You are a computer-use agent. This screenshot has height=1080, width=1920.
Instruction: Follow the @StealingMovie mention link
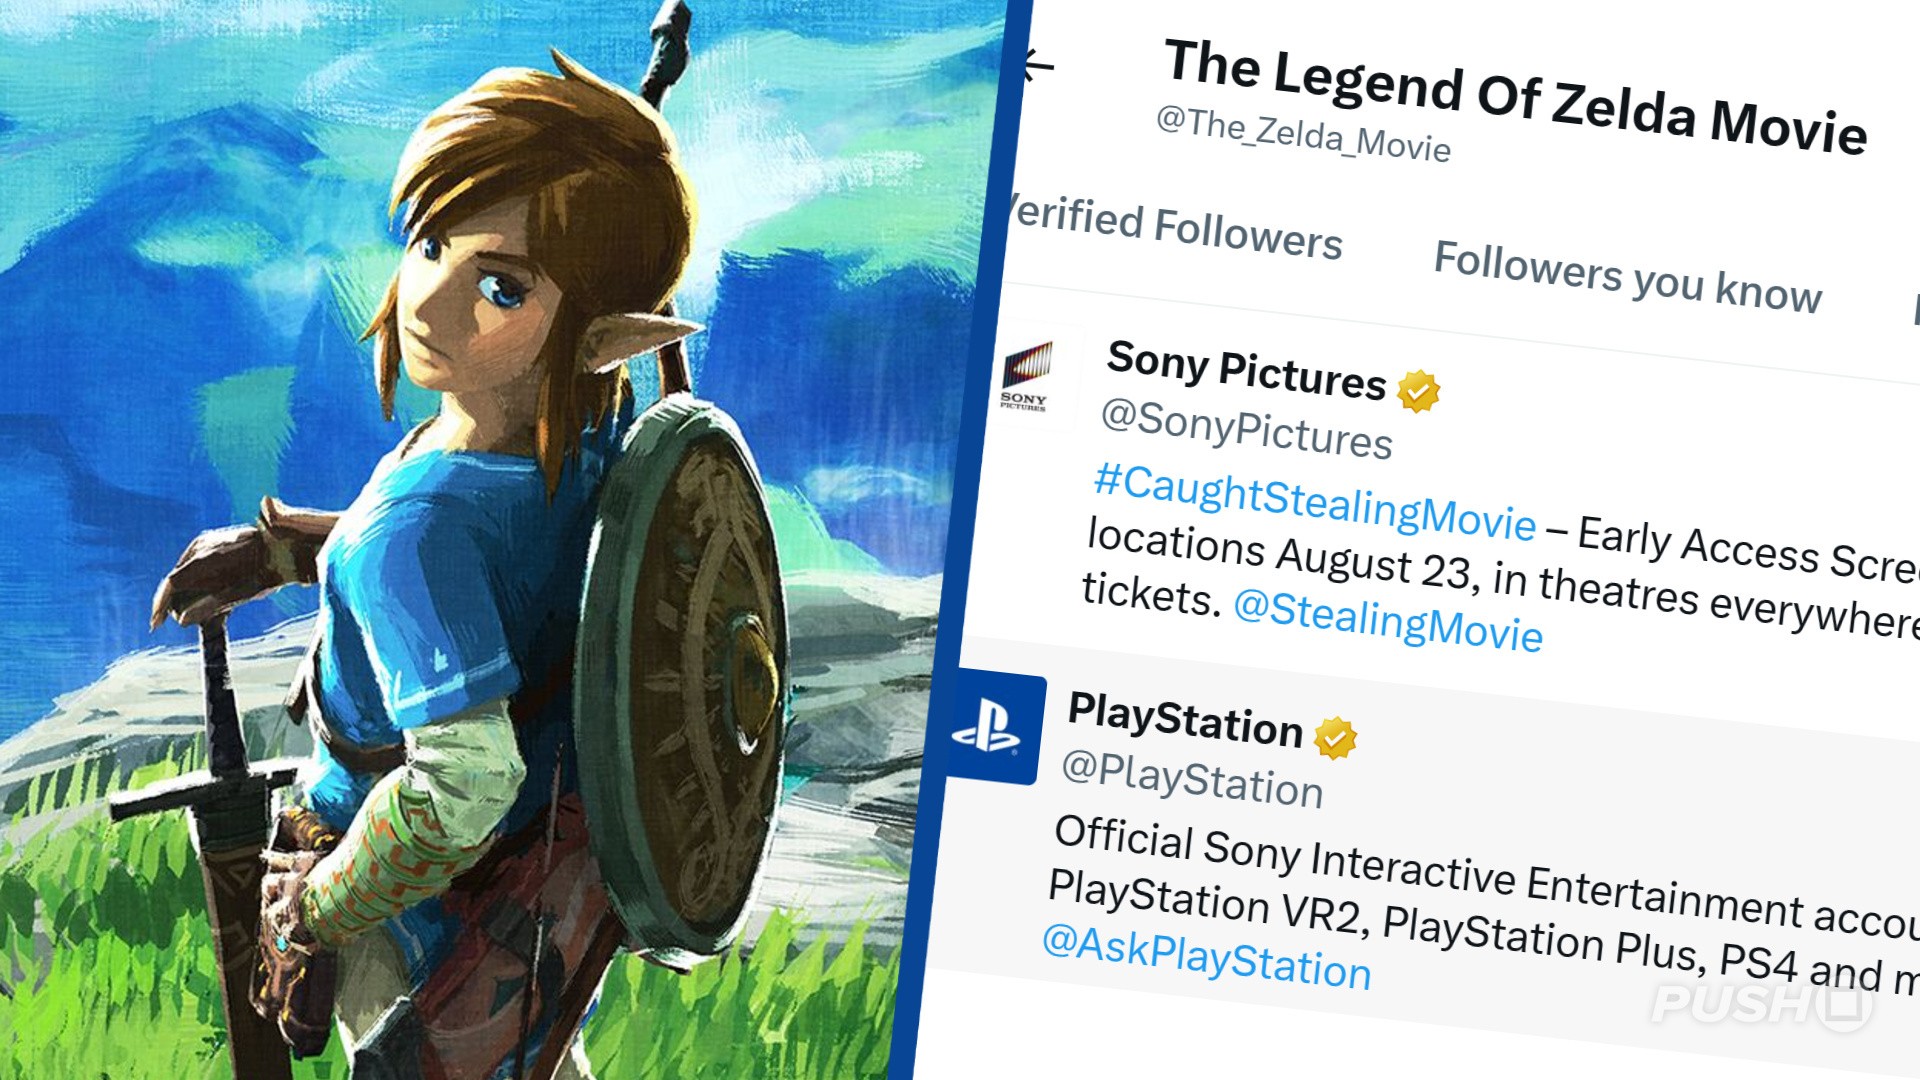click(x=1388, y=620)
